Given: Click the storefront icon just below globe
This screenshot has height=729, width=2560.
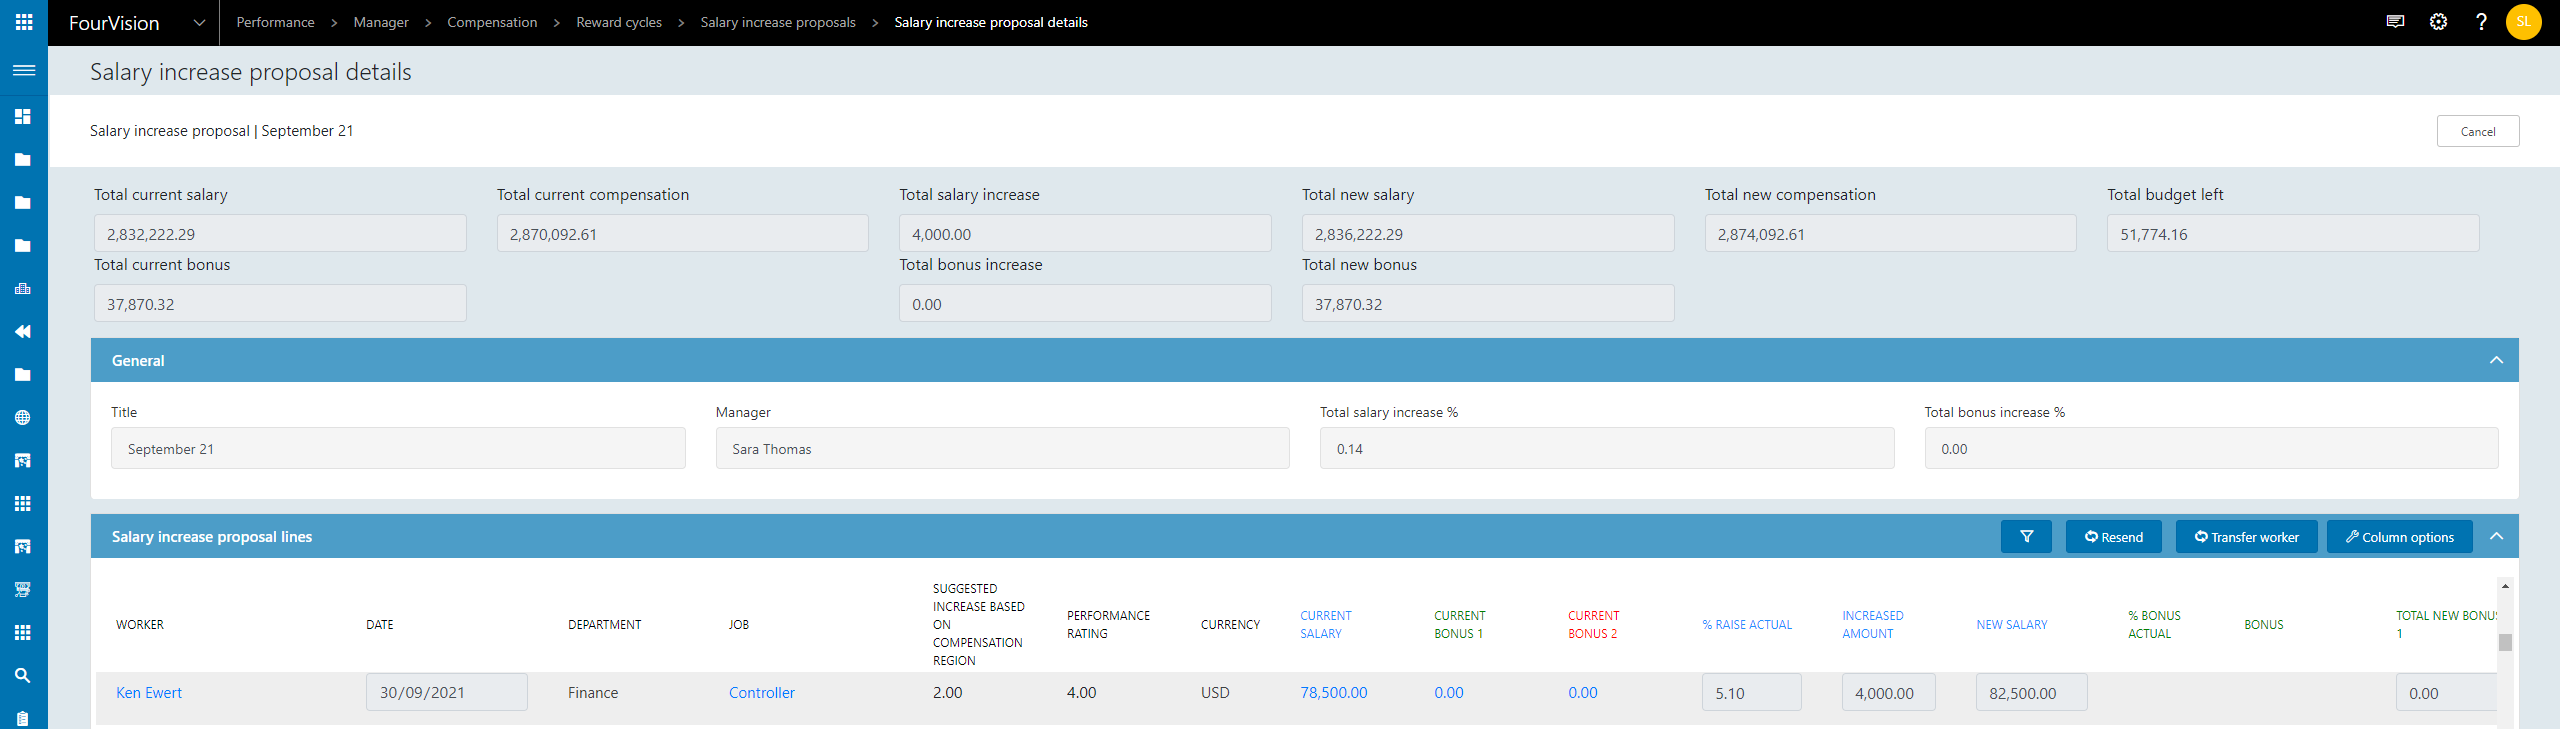Looking at the screenshot, I should (23, 460).
